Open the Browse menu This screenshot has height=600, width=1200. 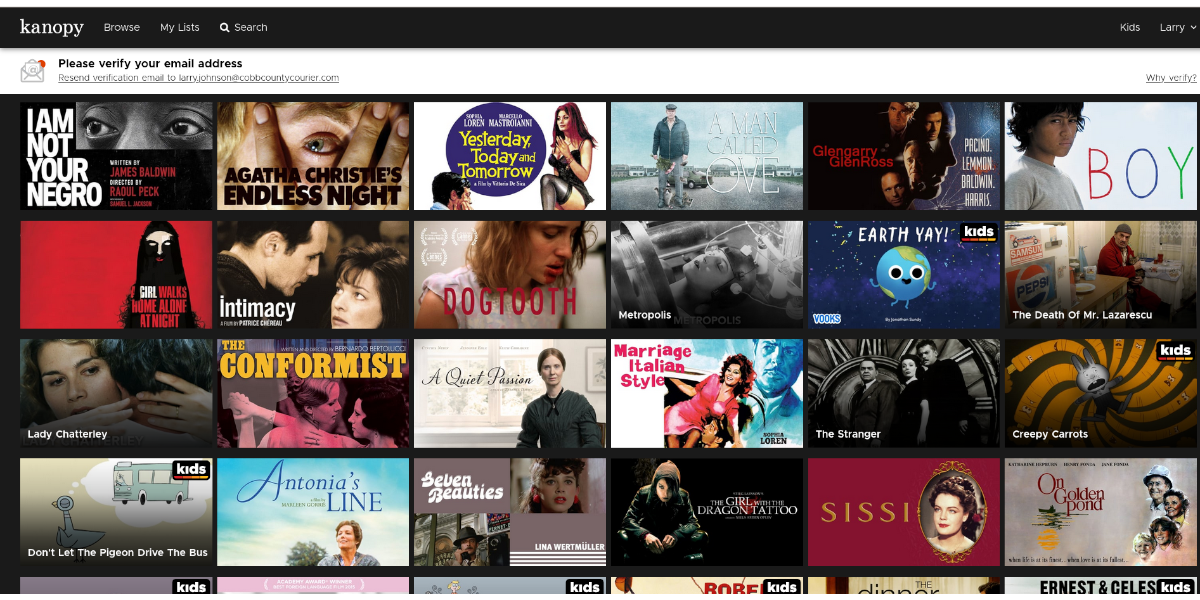(x=122, y=27)
